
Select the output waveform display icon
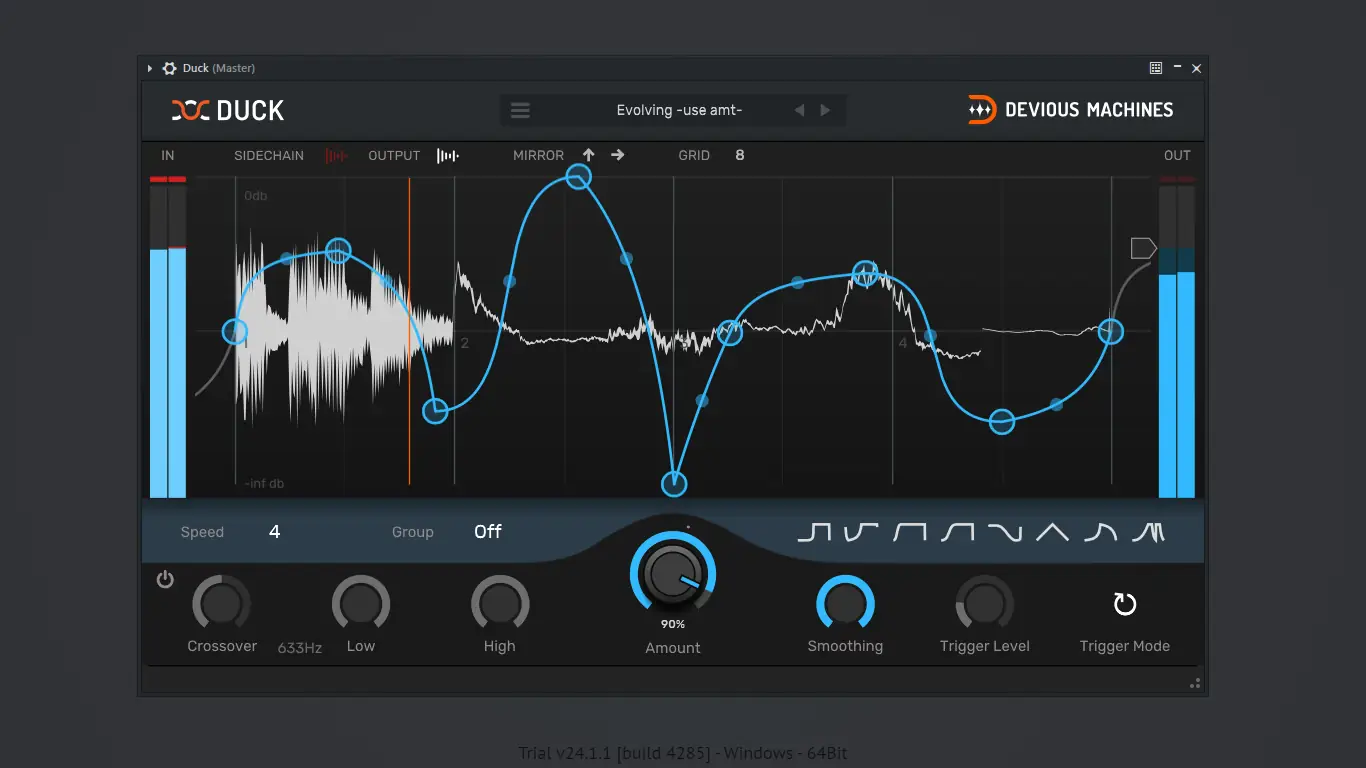tap(447, 155)
